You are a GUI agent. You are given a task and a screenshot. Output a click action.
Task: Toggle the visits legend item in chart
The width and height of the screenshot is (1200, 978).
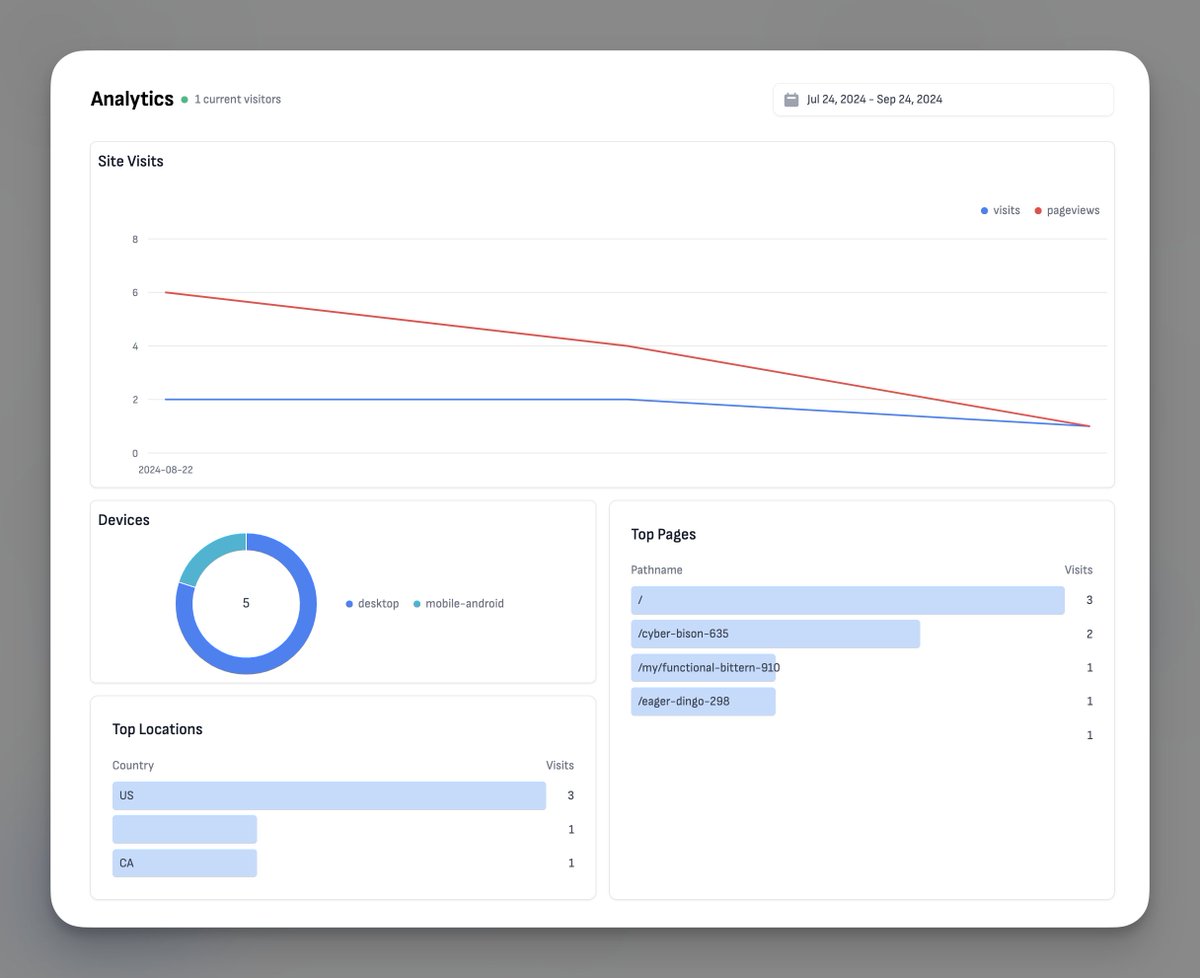click(1000, 211)
